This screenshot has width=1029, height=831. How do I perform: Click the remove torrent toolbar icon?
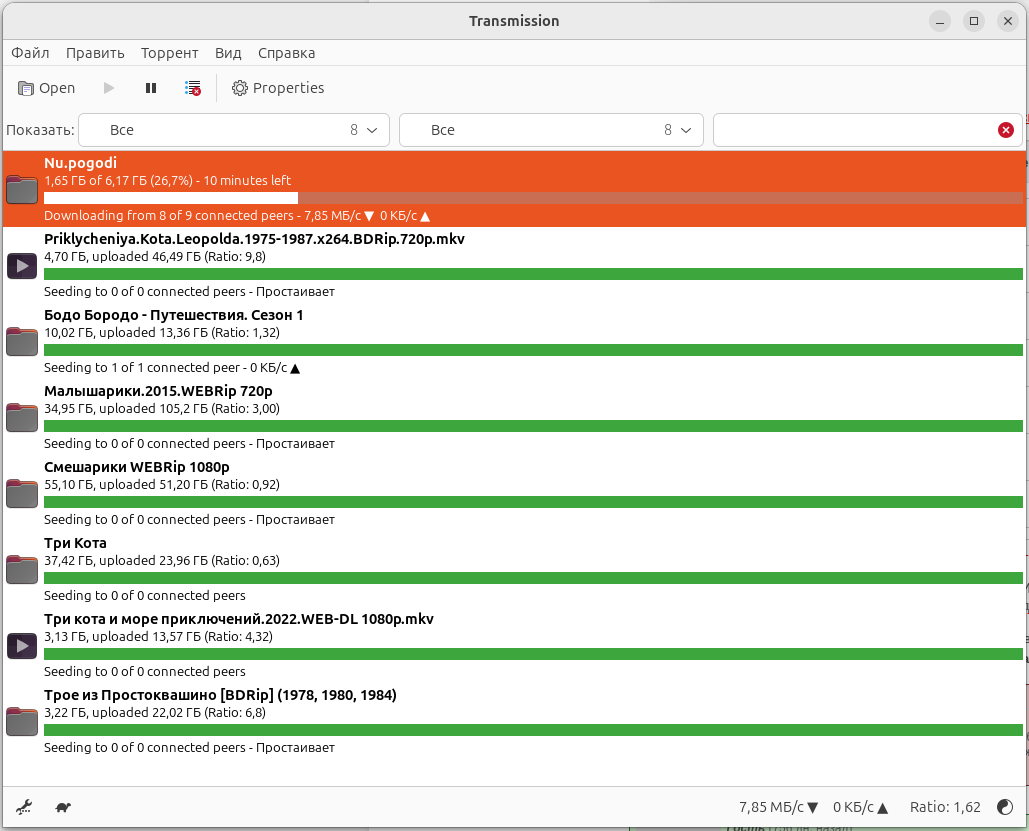pos(193,88)
